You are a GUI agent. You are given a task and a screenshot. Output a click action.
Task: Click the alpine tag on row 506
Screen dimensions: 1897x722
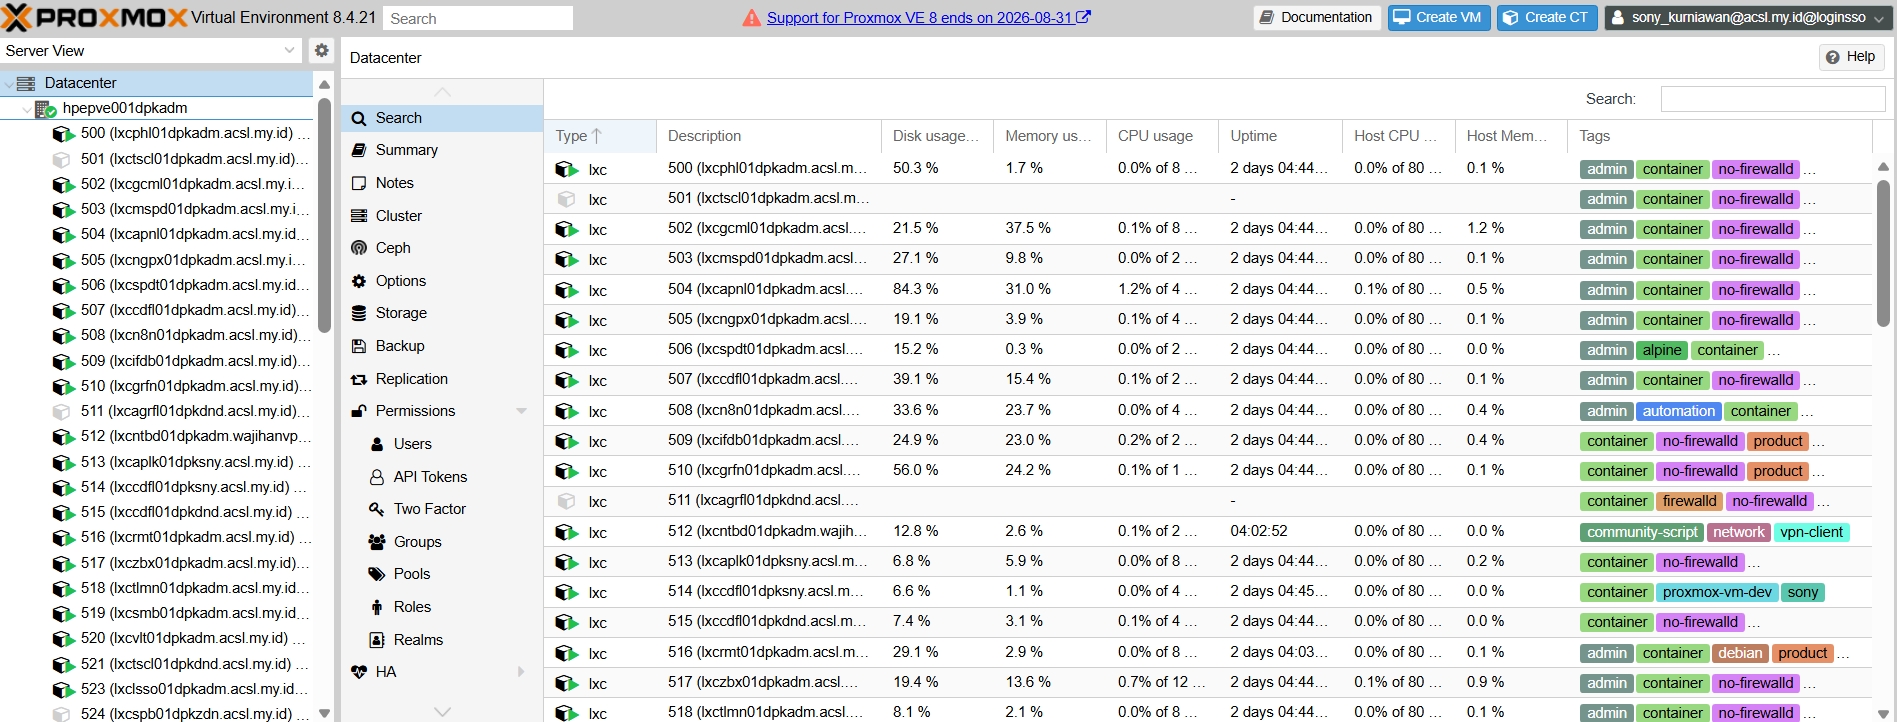tap(1662, 350)
